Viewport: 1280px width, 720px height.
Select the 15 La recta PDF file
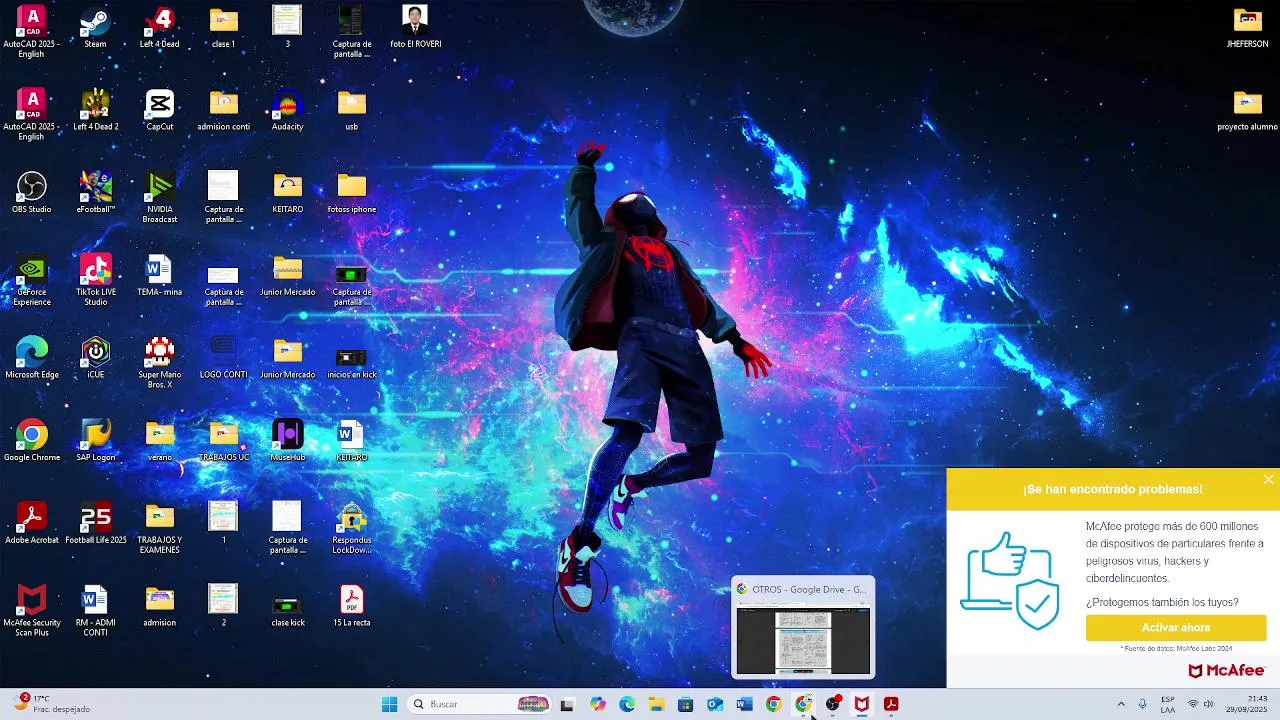(351, 606)
